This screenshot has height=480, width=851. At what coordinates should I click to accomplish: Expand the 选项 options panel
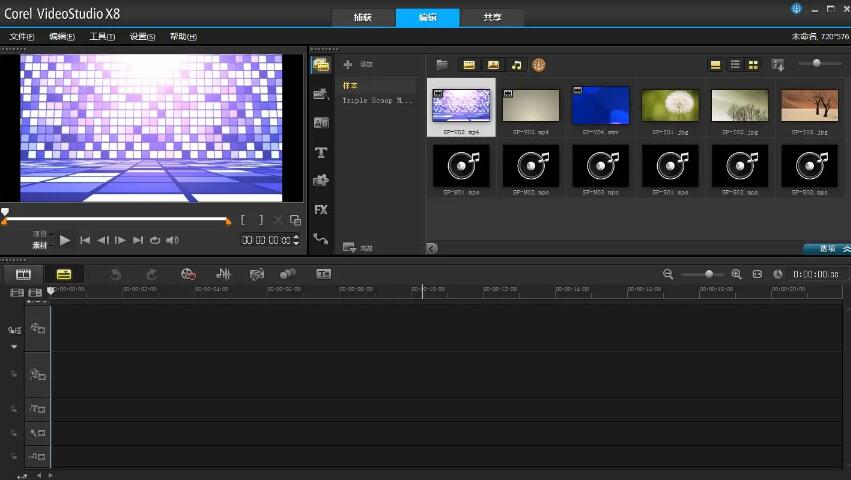[828, 248]
